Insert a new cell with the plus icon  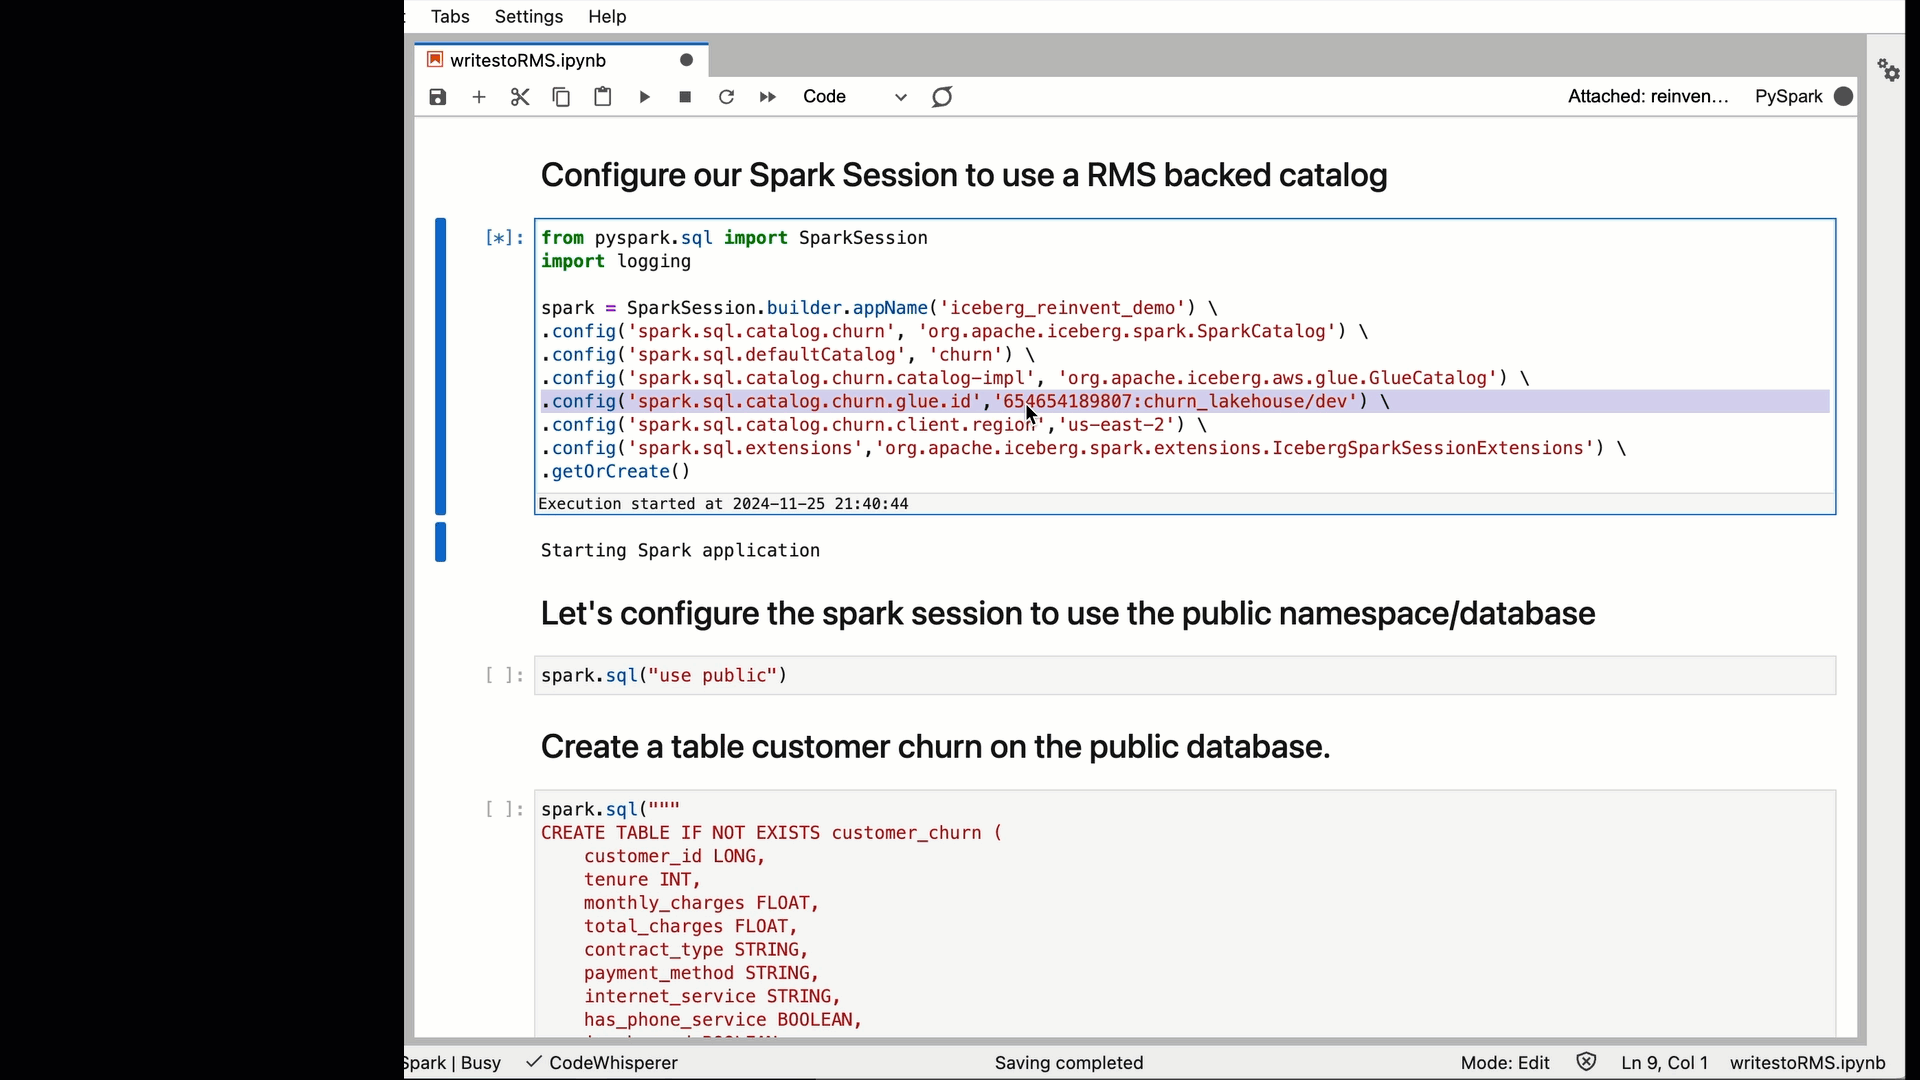coord(479,97)
